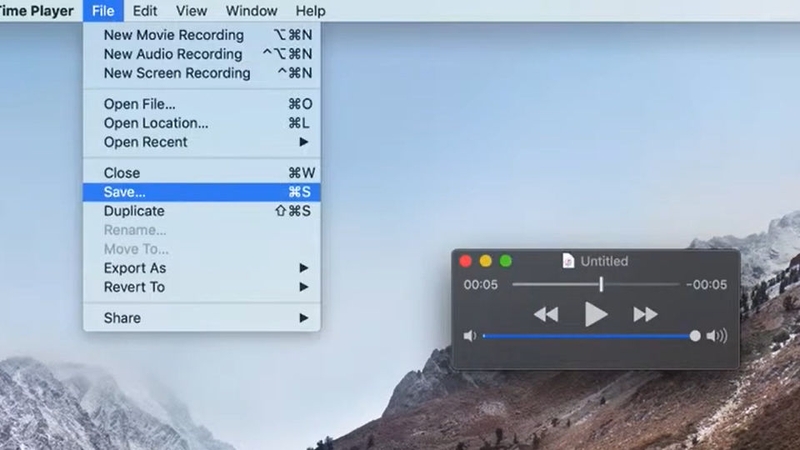This screenshot has width=800, height=450.
Task: Click the elapsed time 00:05 label
Action: pyautogui.click(x=481, y=285)
